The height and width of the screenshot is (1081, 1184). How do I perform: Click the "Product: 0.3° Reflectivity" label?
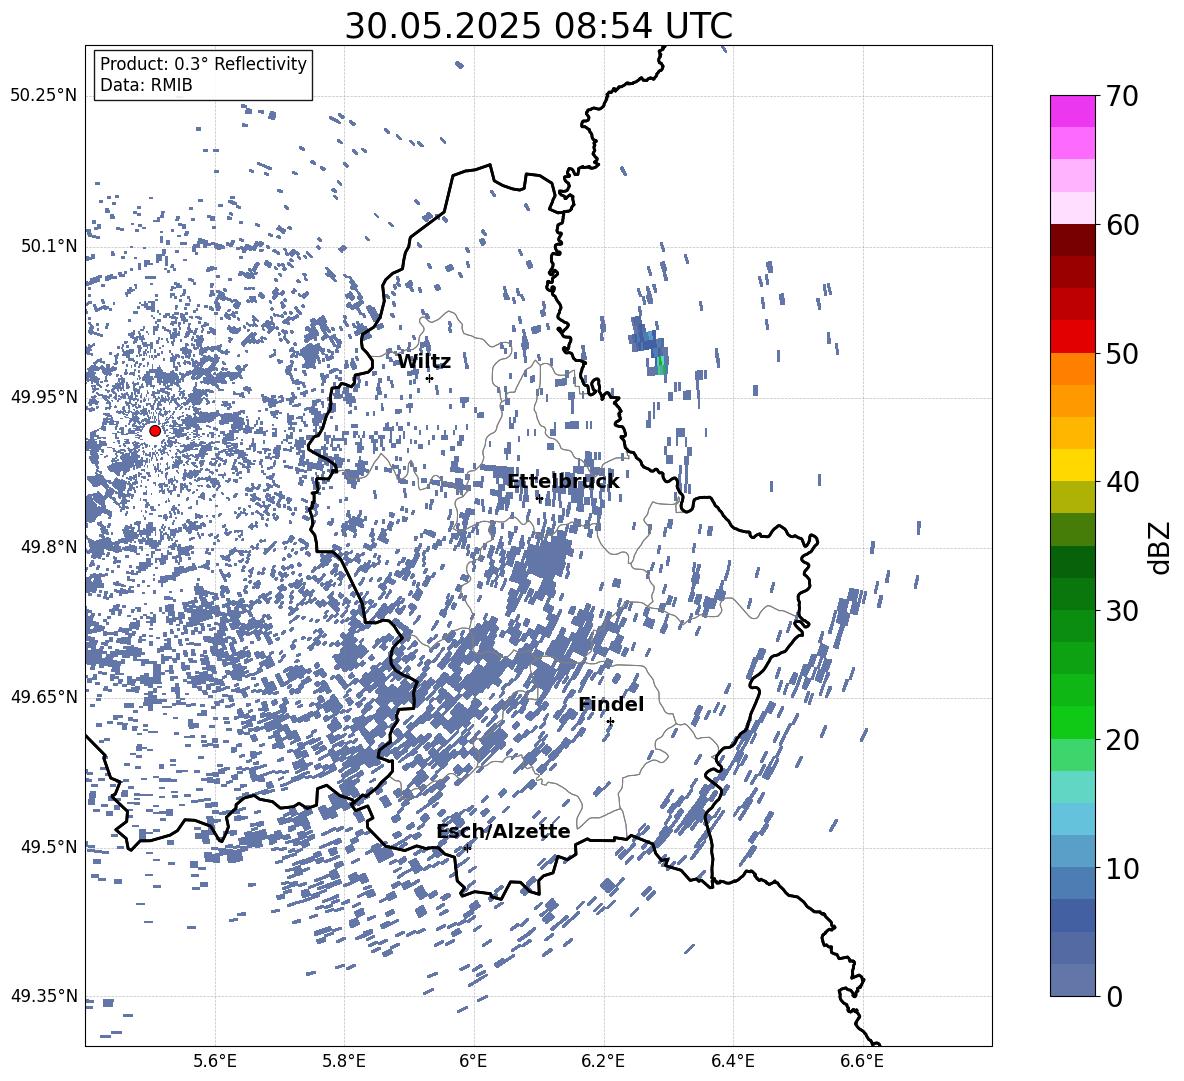[203, 64]
